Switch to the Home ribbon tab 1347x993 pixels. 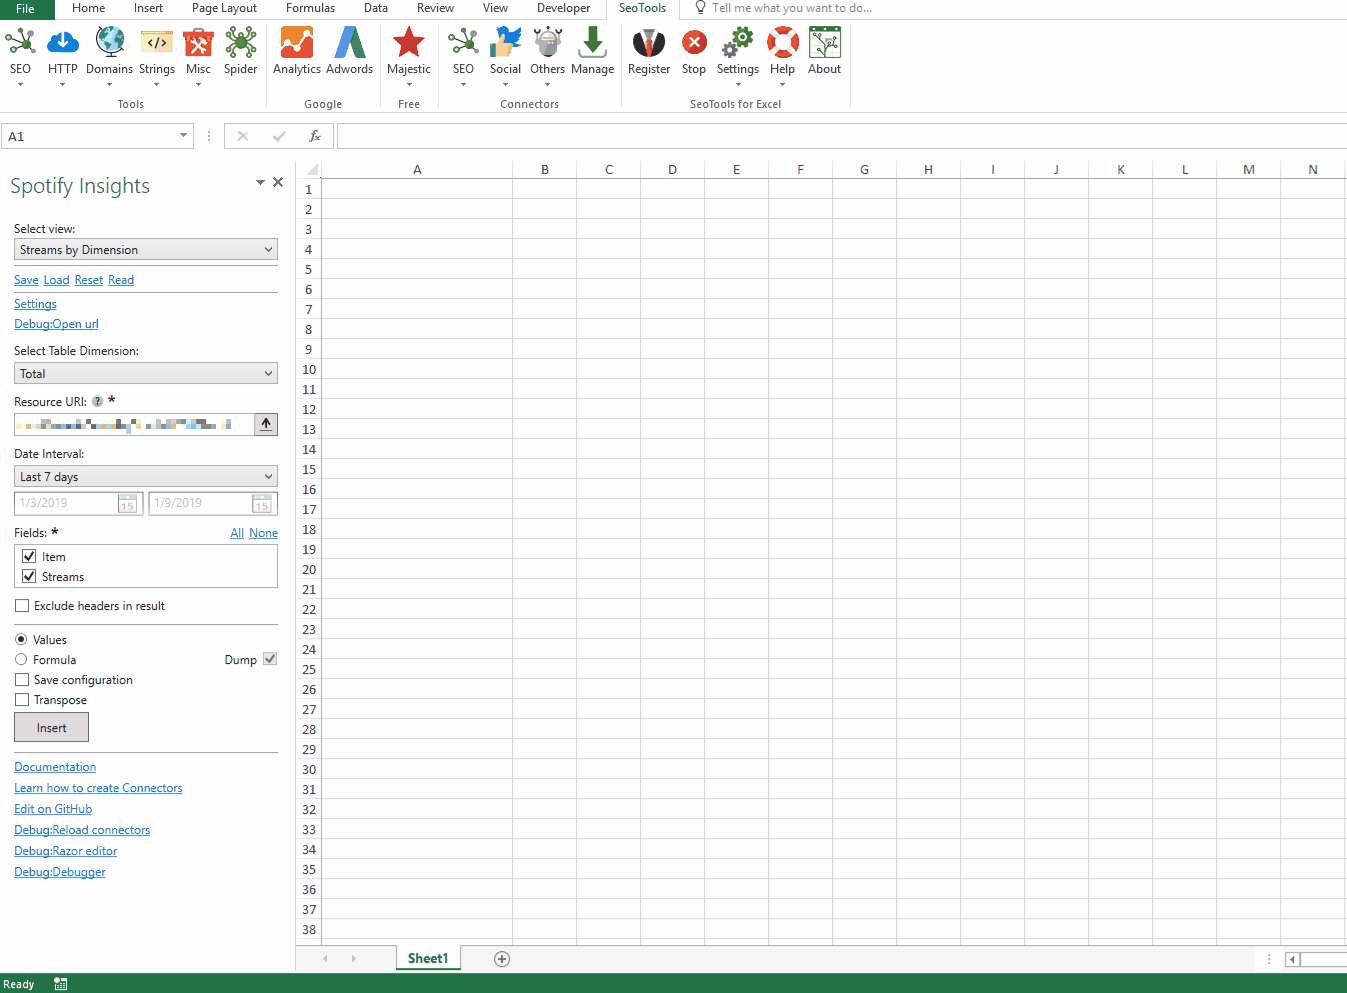(88, 8)
